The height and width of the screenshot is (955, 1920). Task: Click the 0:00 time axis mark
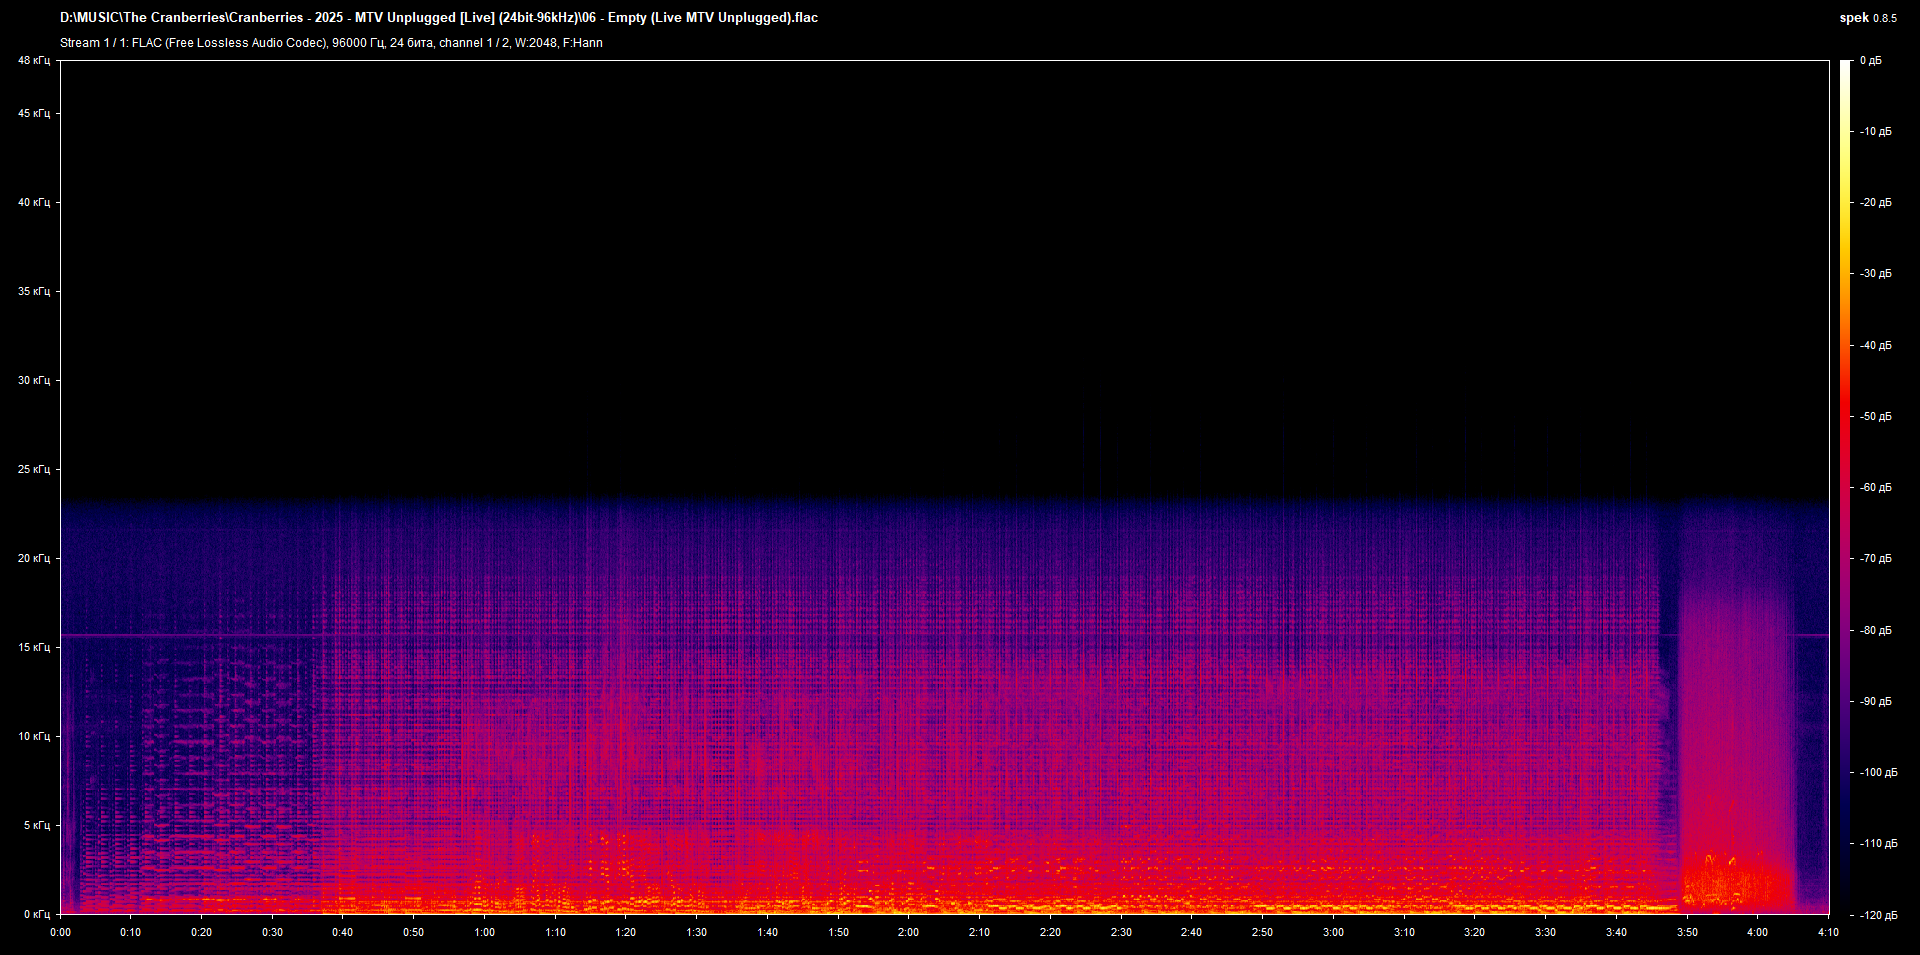point(61,932)
